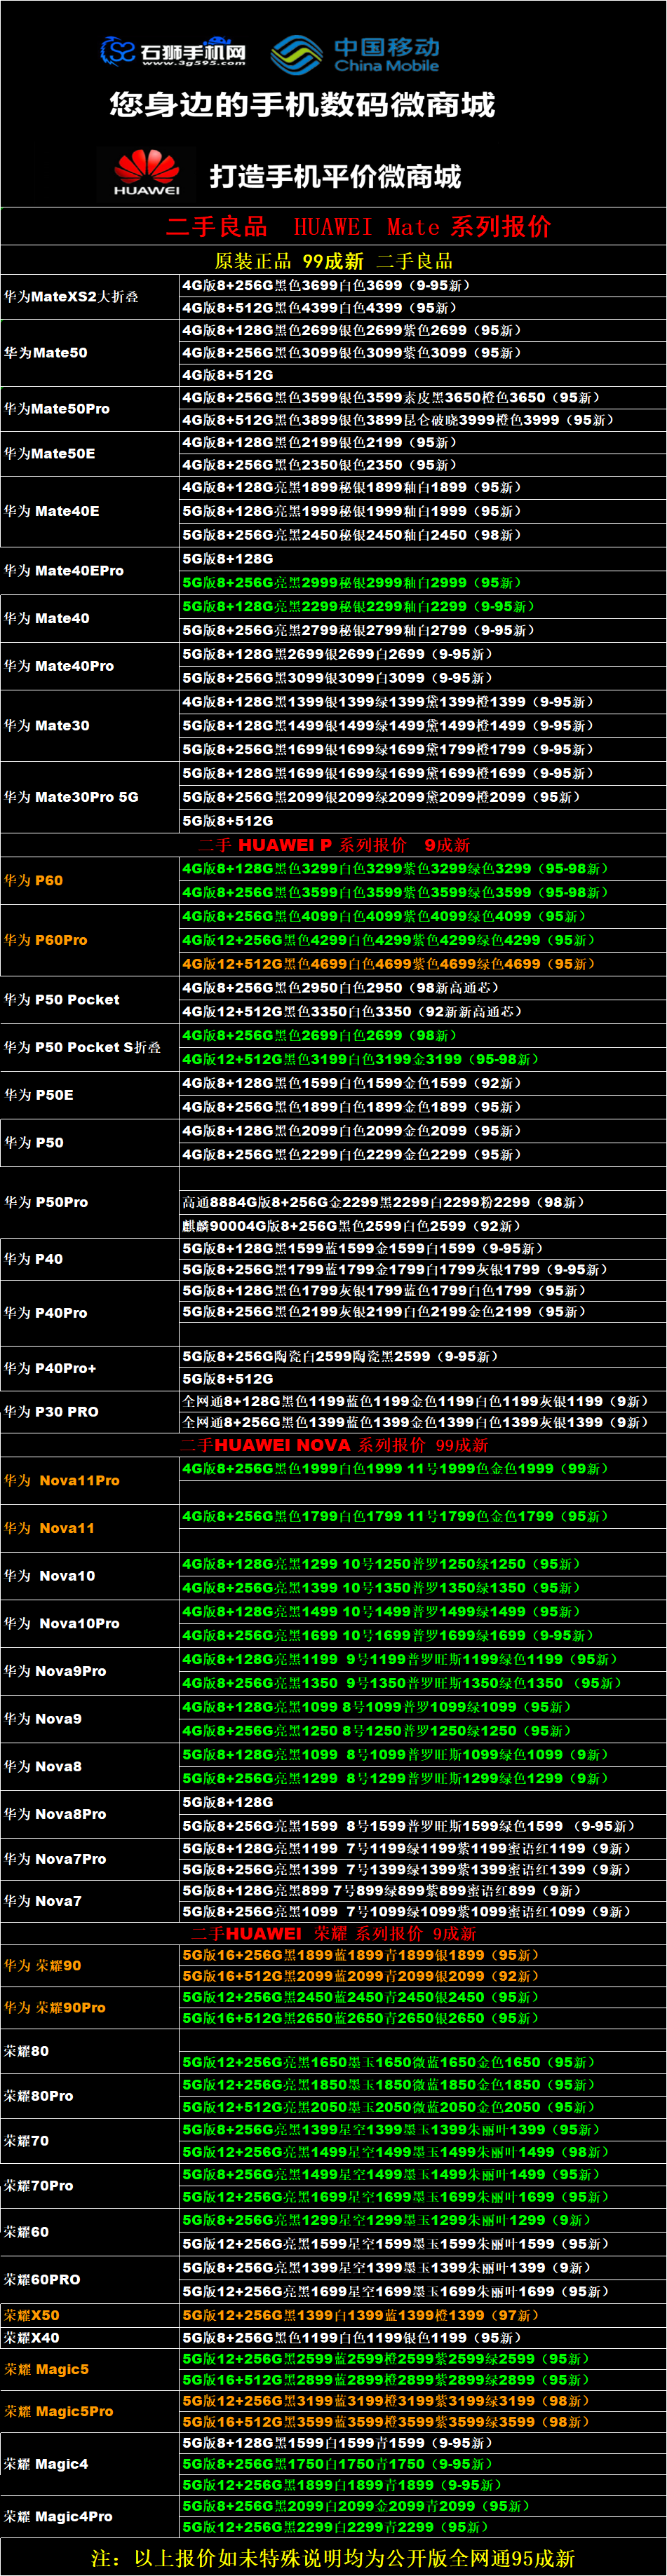Select the model cell reading exactly "荣耀80"

(90, 2051)
